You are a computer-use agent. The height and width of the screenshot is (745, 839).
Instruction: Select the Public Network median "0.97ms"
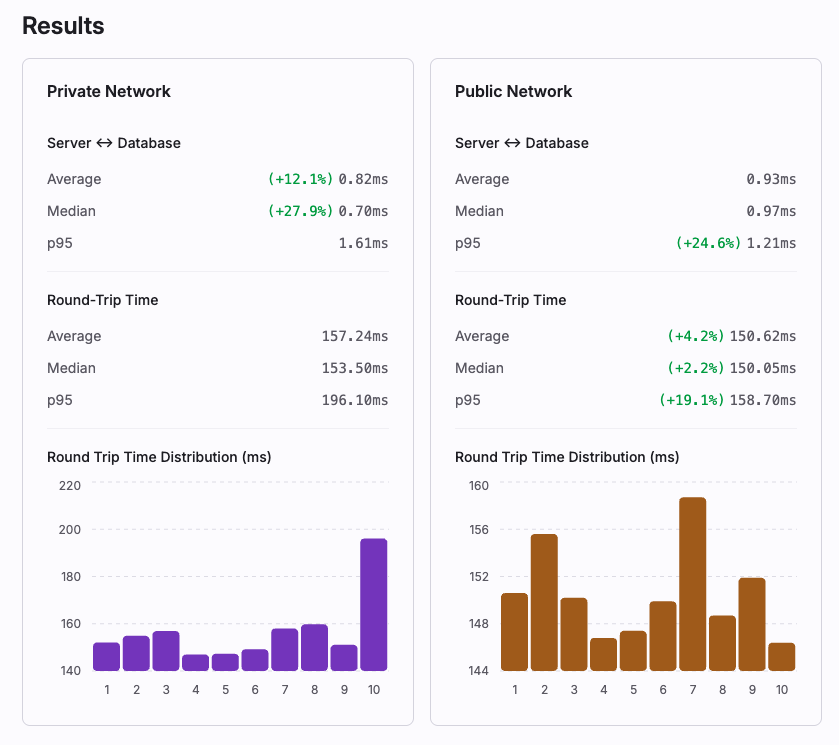point(771,211)
